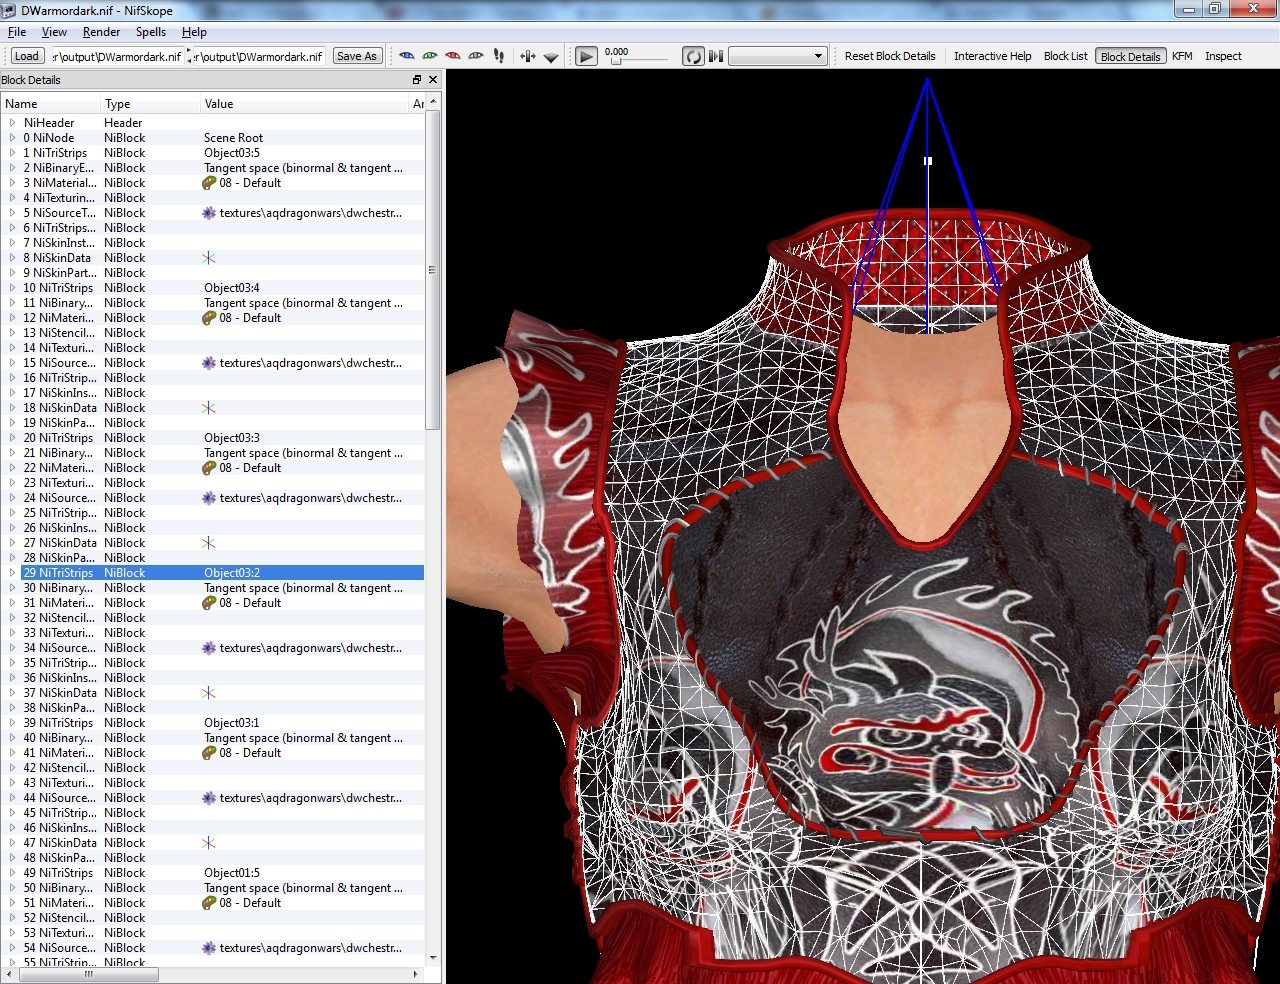The image size is (1280, 984).
Task: Click the load file path field
Action: 117,56
